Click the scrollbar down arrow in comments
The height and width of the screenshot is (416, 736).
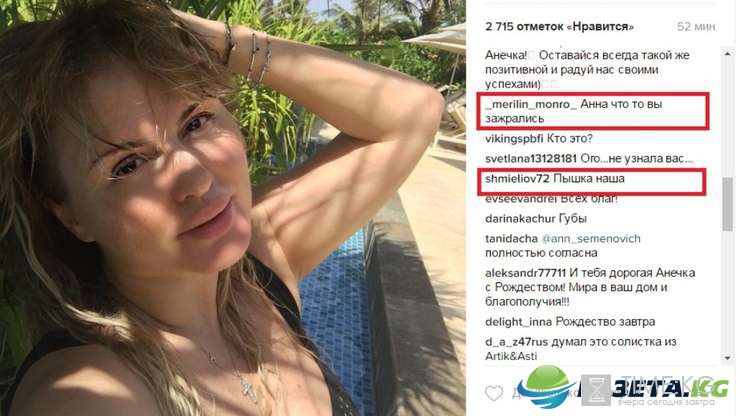click(x=728, y=358)
